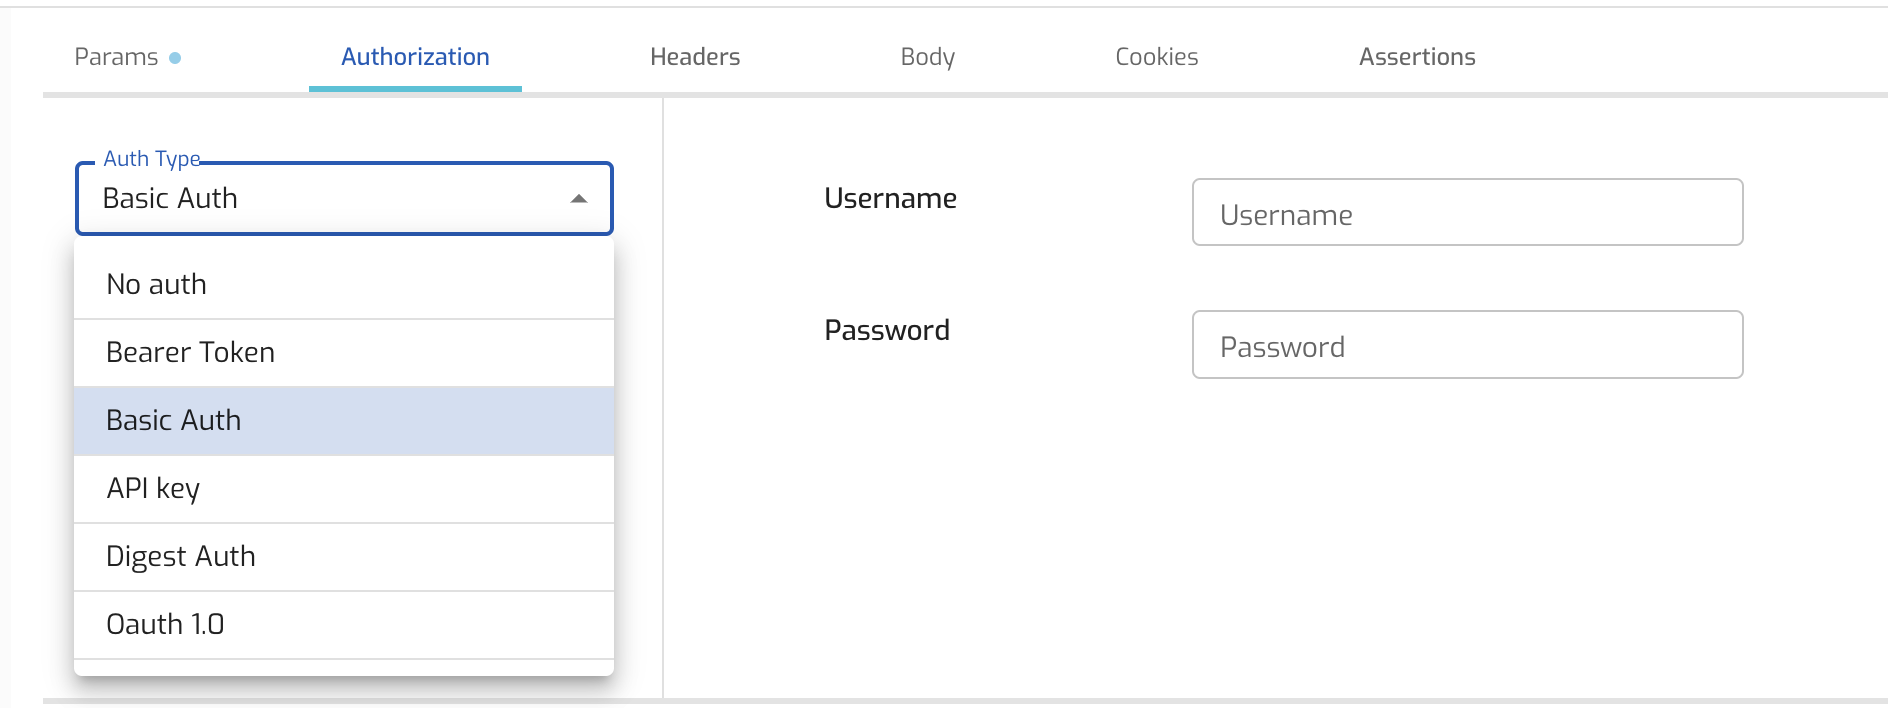
Task: Select the Authorization tab
Action: tap(415, 57)
